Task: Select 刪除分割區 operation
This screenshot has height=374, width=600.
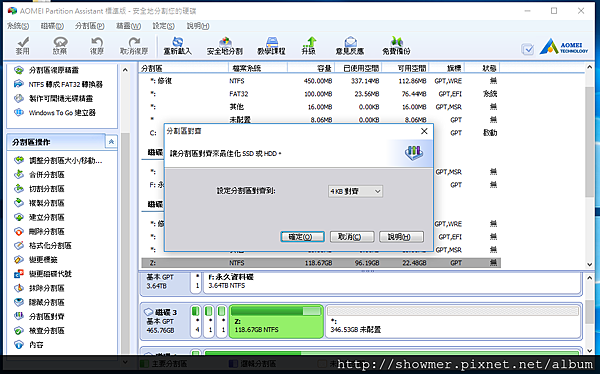Action: click(x=39, y=231)
